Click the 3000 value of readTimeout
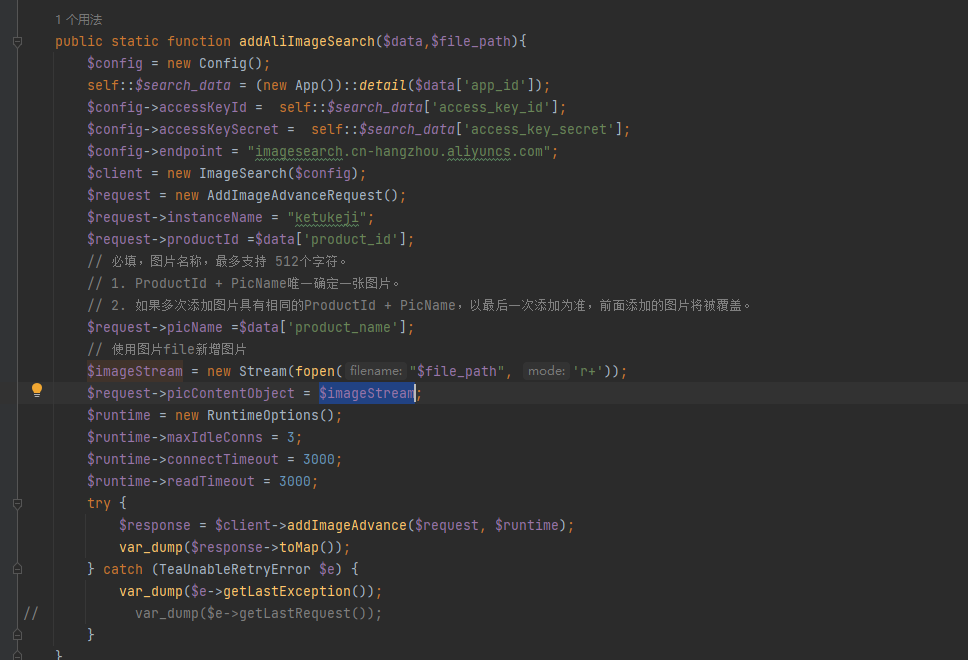The width and height of the screenshot is (968, 660). (x=294, y=481)
